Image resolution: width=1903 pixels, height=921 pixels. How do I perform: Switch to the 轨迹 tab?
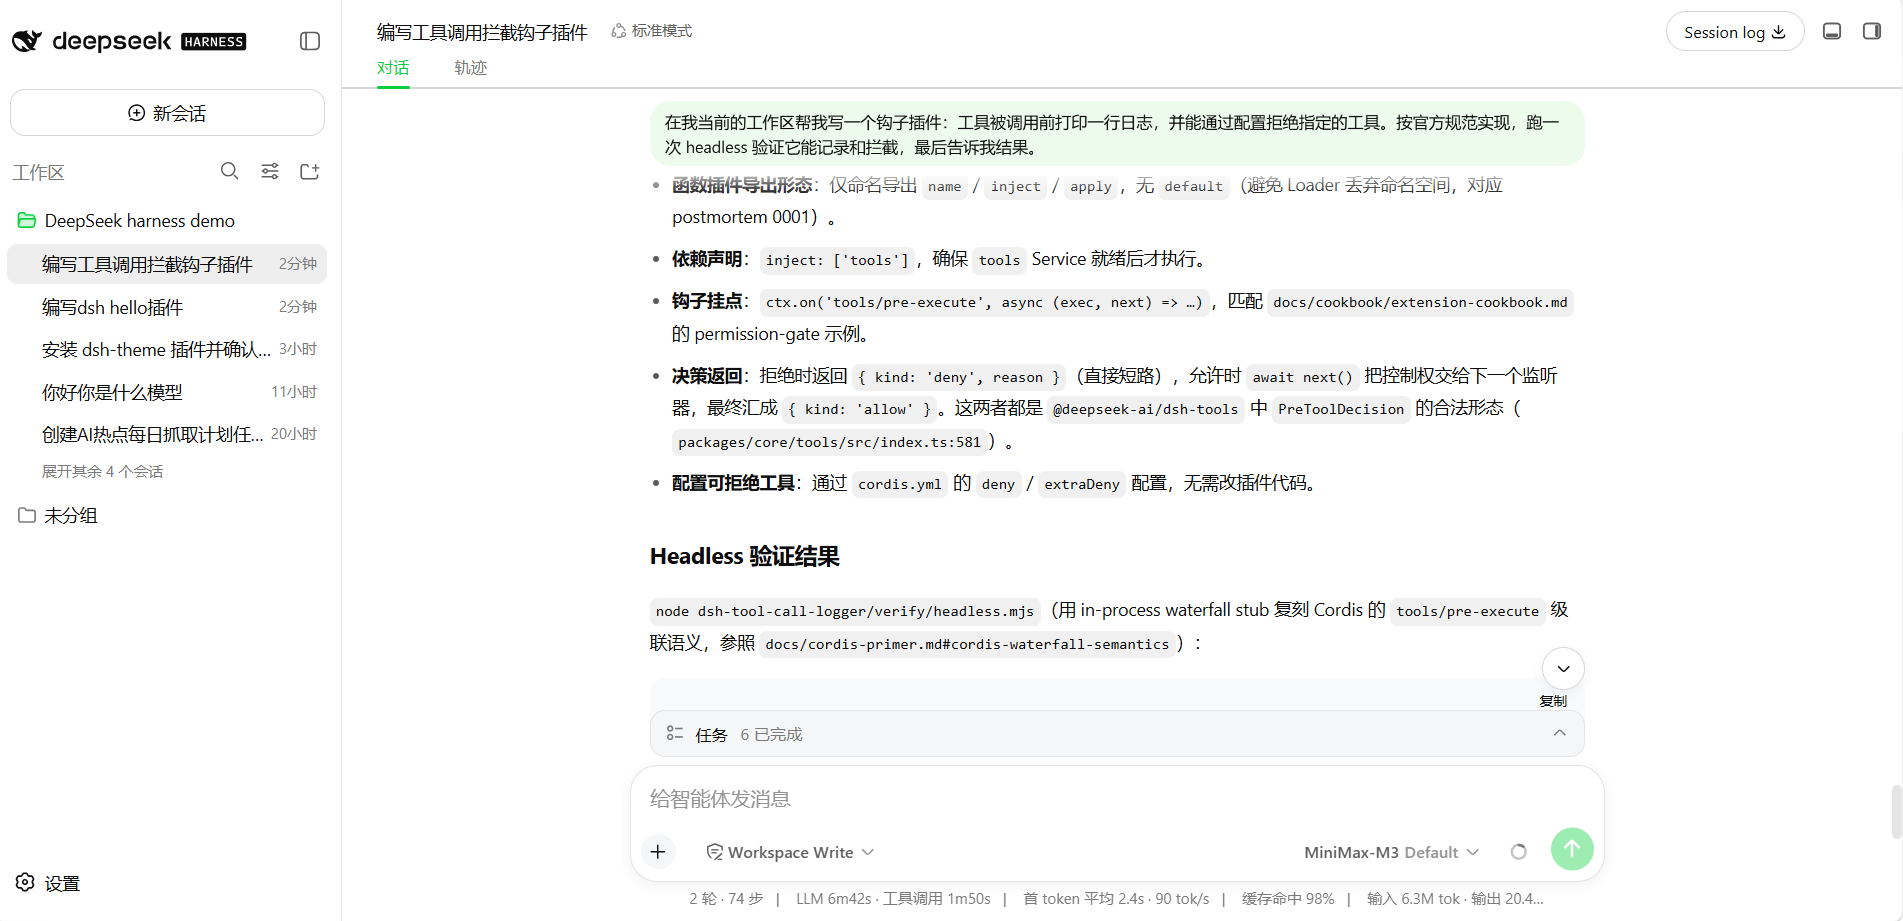(470, 68)
